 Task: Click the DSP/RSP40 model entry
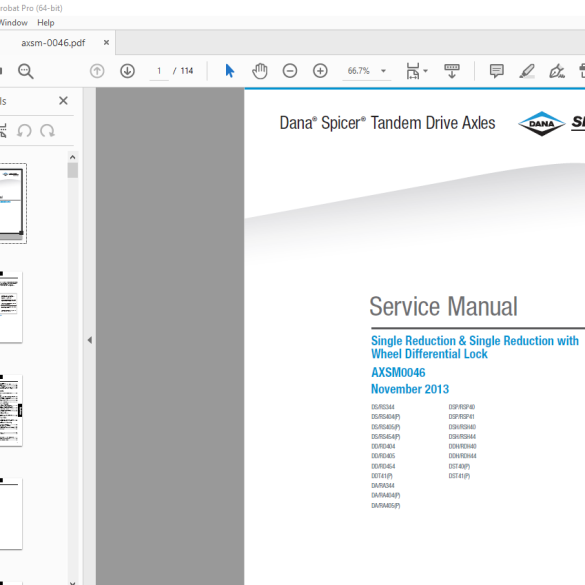click(x=462, y=407)
